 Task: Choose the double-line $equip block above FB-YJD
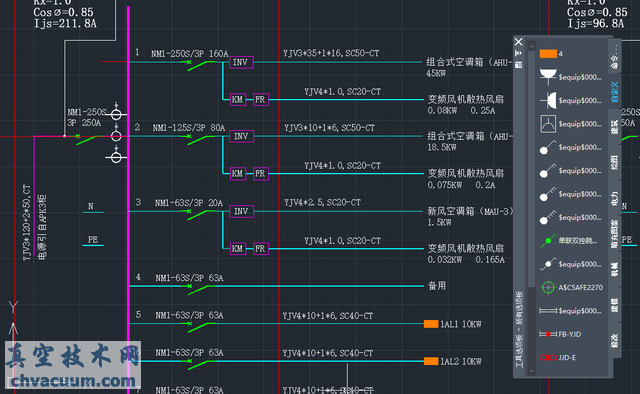[x=571, y=311]
